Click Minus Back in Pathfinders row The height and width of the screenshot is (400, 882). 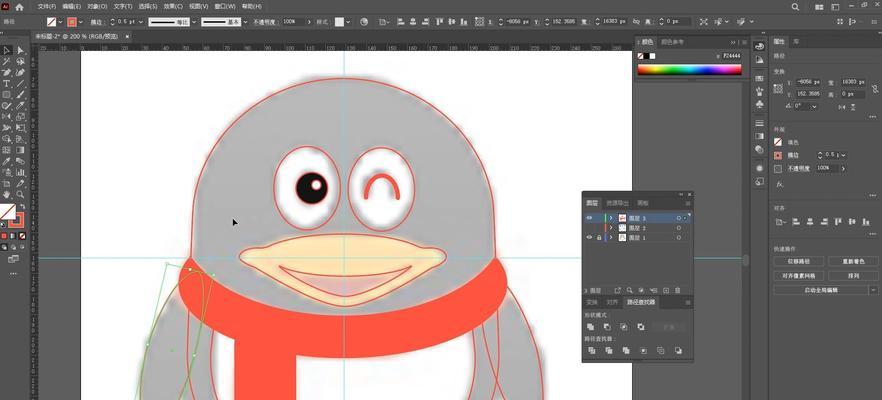(x=678, y=350)
